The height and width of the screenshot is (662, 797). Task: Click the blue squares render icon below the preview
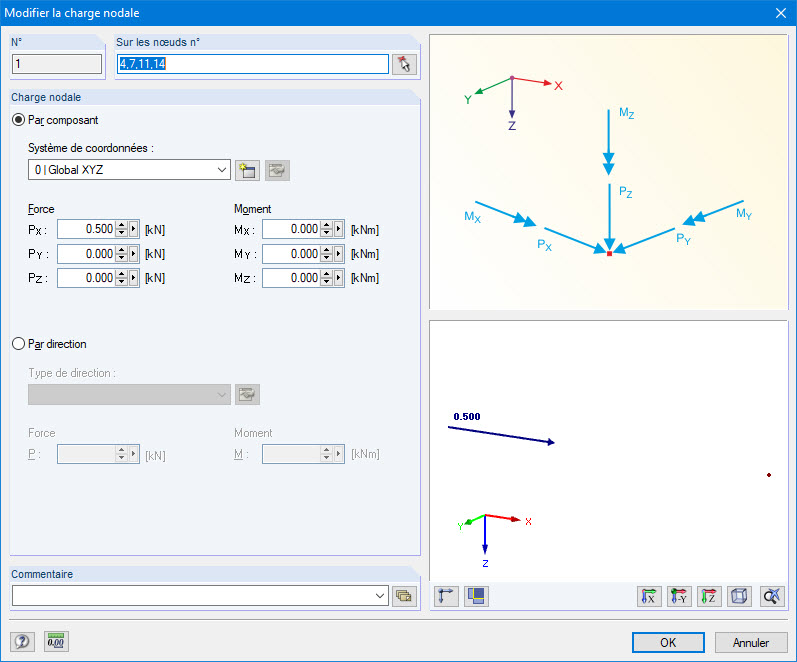point(476,596)
